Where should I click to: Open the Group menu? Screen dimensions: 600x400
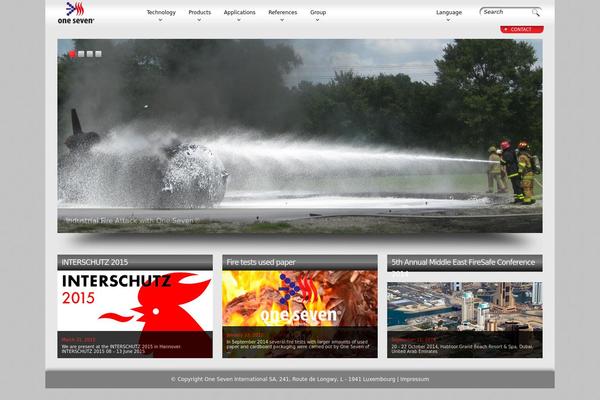click(x=318, y=12)
